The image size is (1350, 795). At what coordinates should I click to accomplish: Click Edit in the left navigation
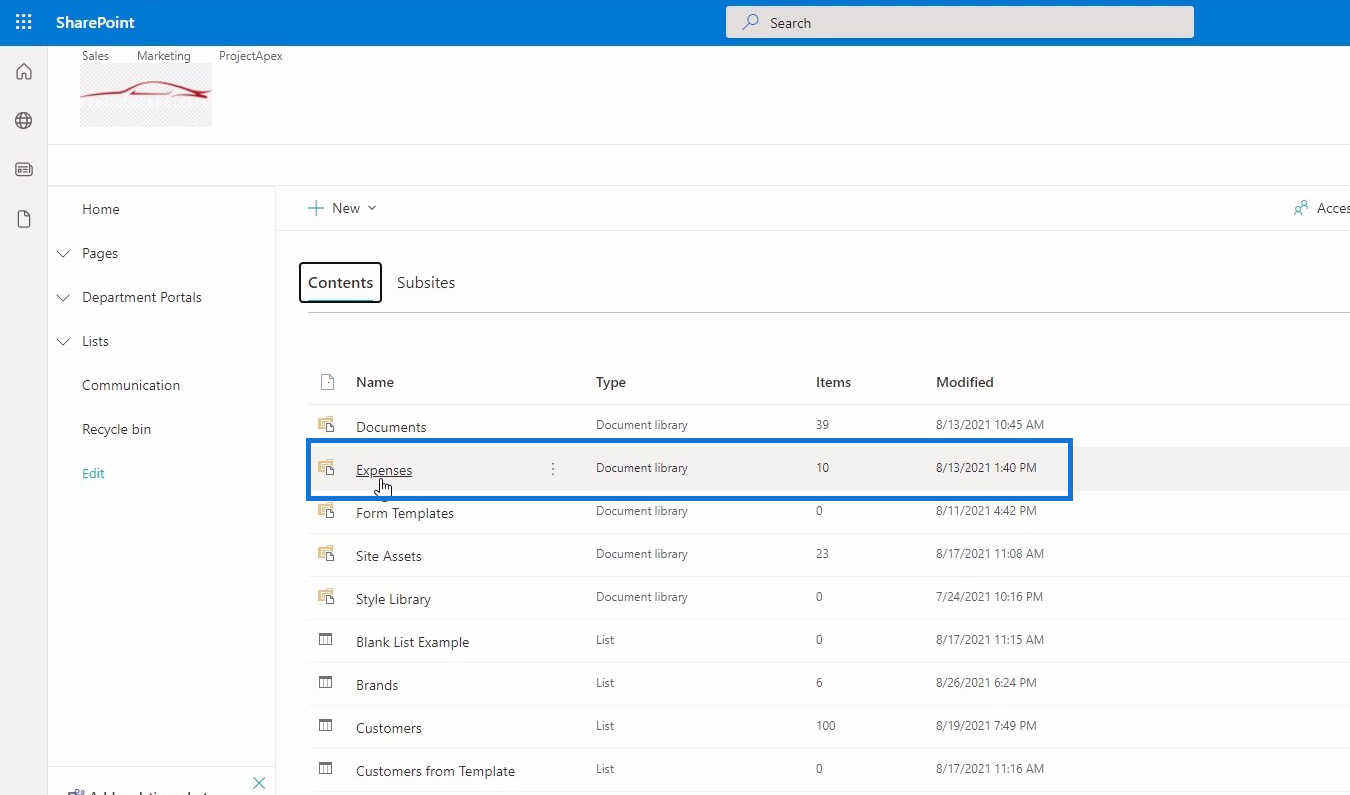point(93,473)
